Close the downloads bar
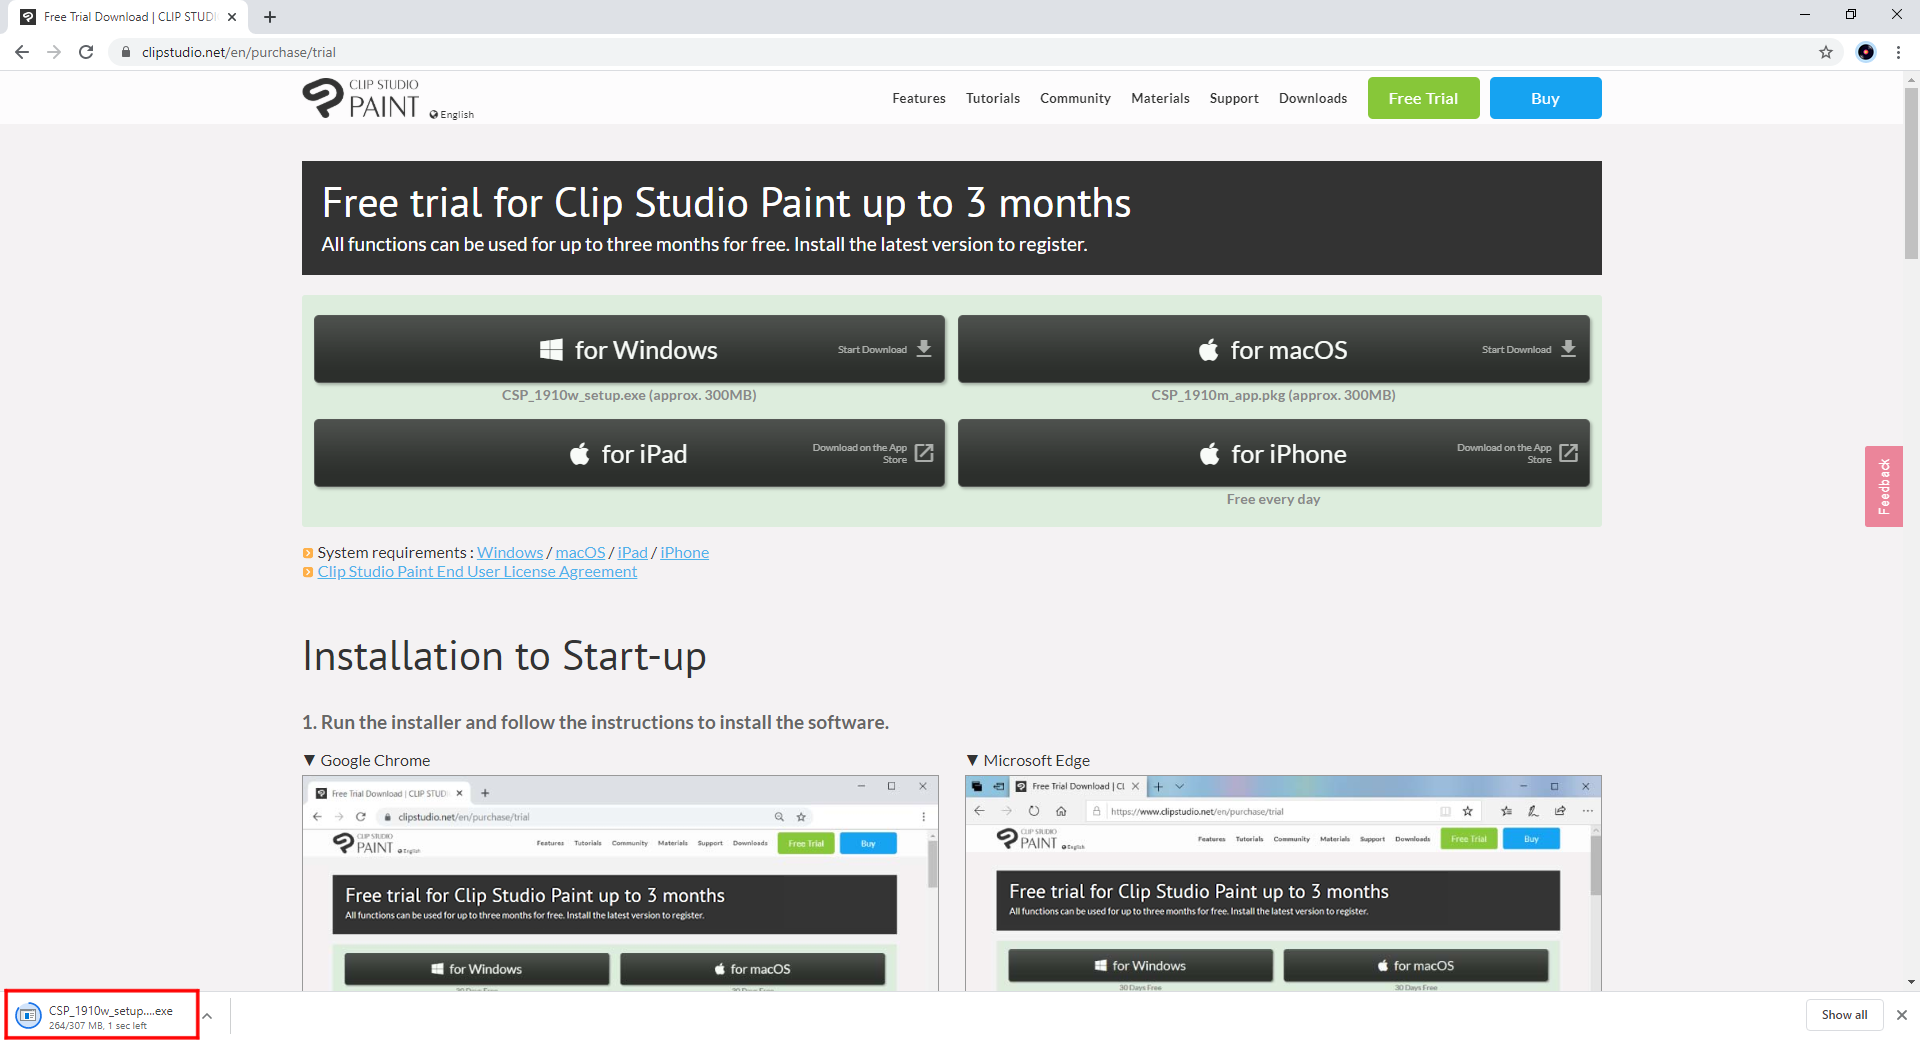 click(x=1901, y=1015)
